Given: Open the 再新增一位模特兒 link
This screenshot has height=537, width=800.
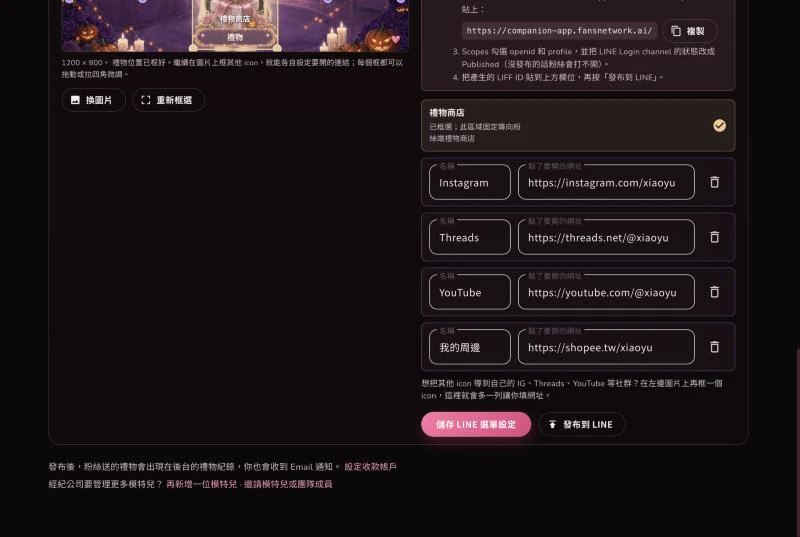Looking at the screenshot, I should [202, 484].
